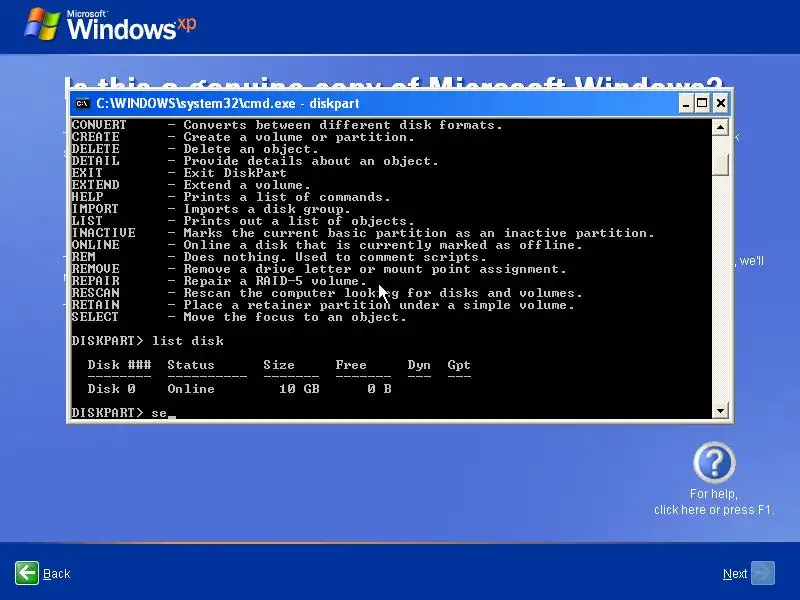The width and height of the screenshot is (800, 600).
Task: Click the REMOVE command line
Action: pyautogui.click(x=319, y=269)
